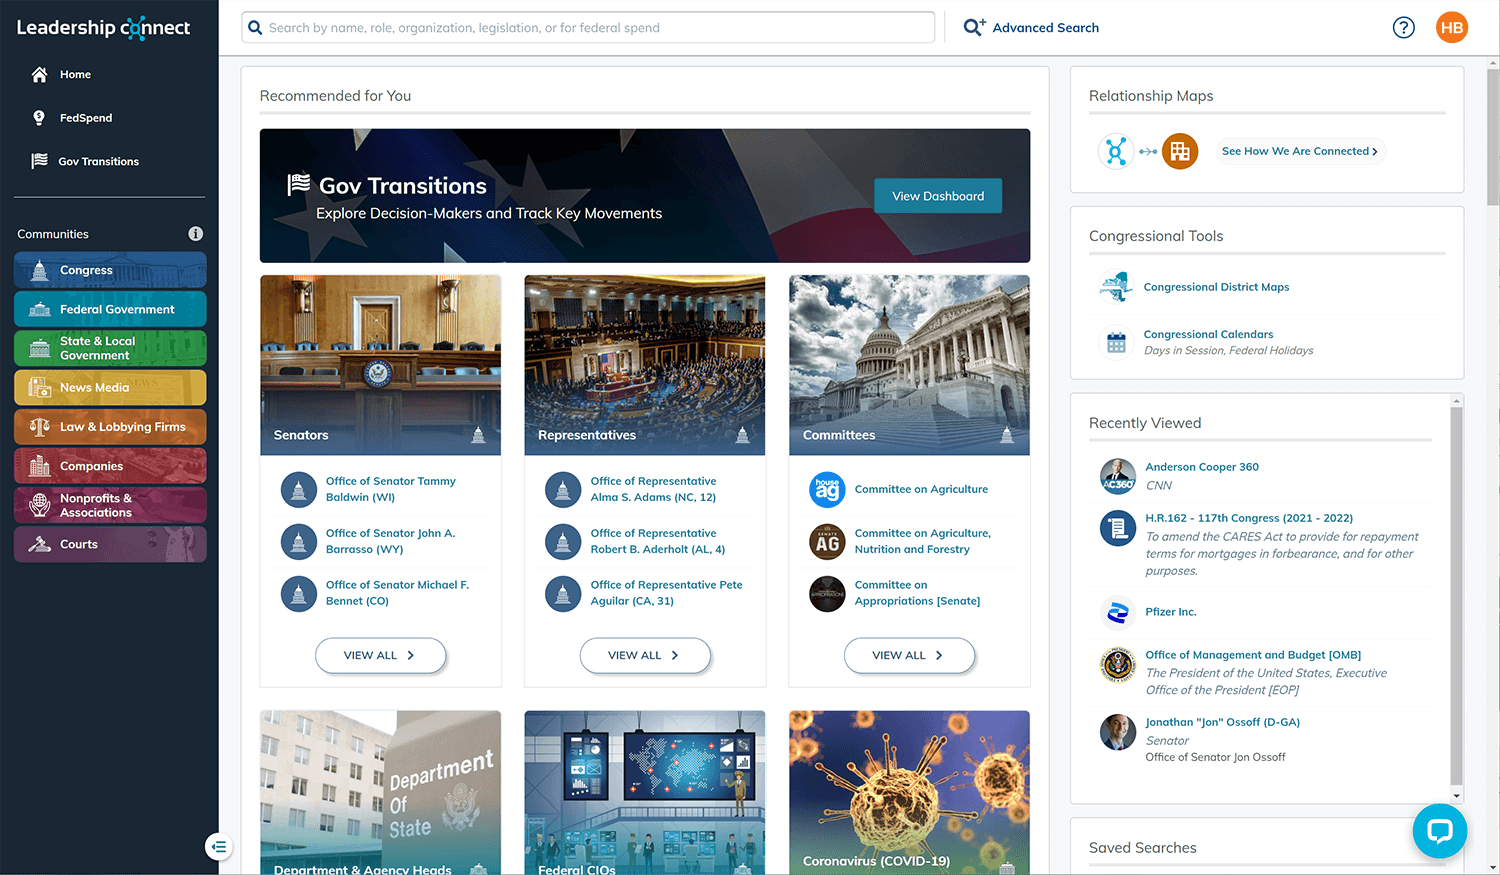
Task: Open the News Media community
Action: tap(110, 387)
